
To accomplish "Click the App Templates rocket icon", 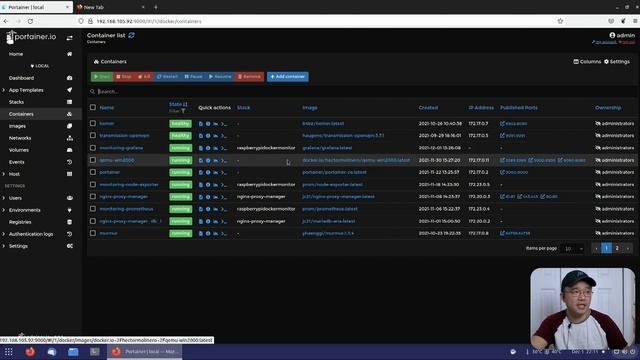I will [x=69, y=90].
